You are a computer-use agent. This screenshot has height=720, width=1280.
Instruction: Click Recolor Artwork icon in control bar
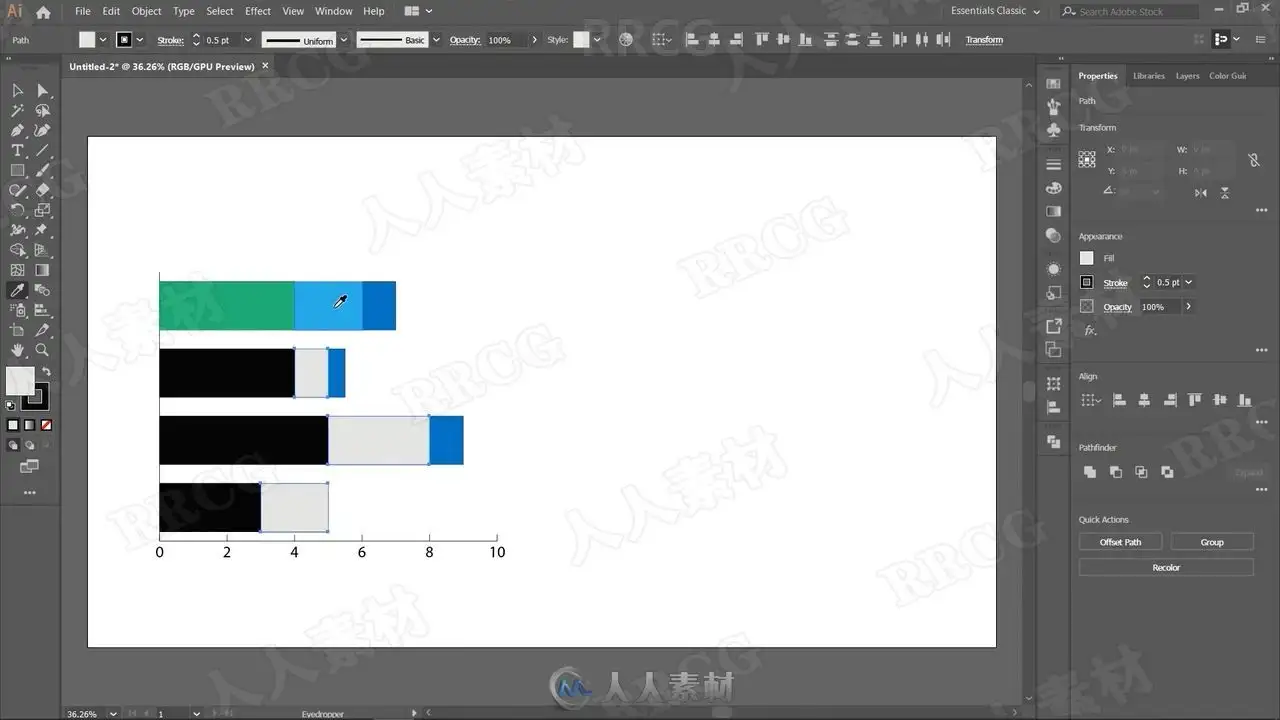626,40
